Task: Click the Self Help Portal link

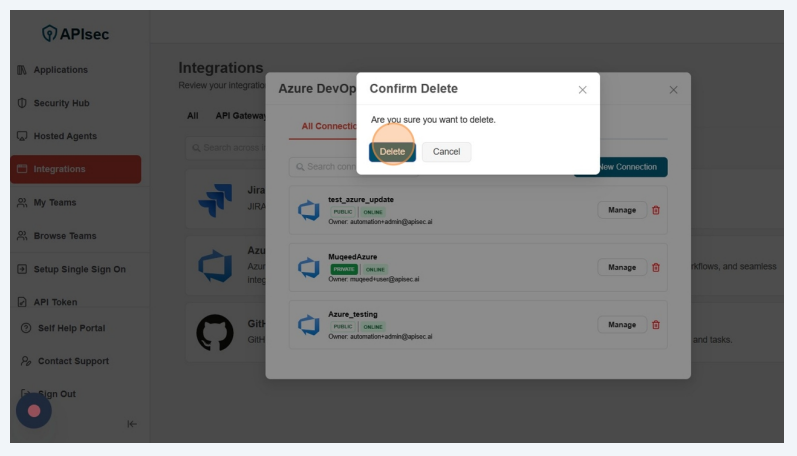Action: 71,328
